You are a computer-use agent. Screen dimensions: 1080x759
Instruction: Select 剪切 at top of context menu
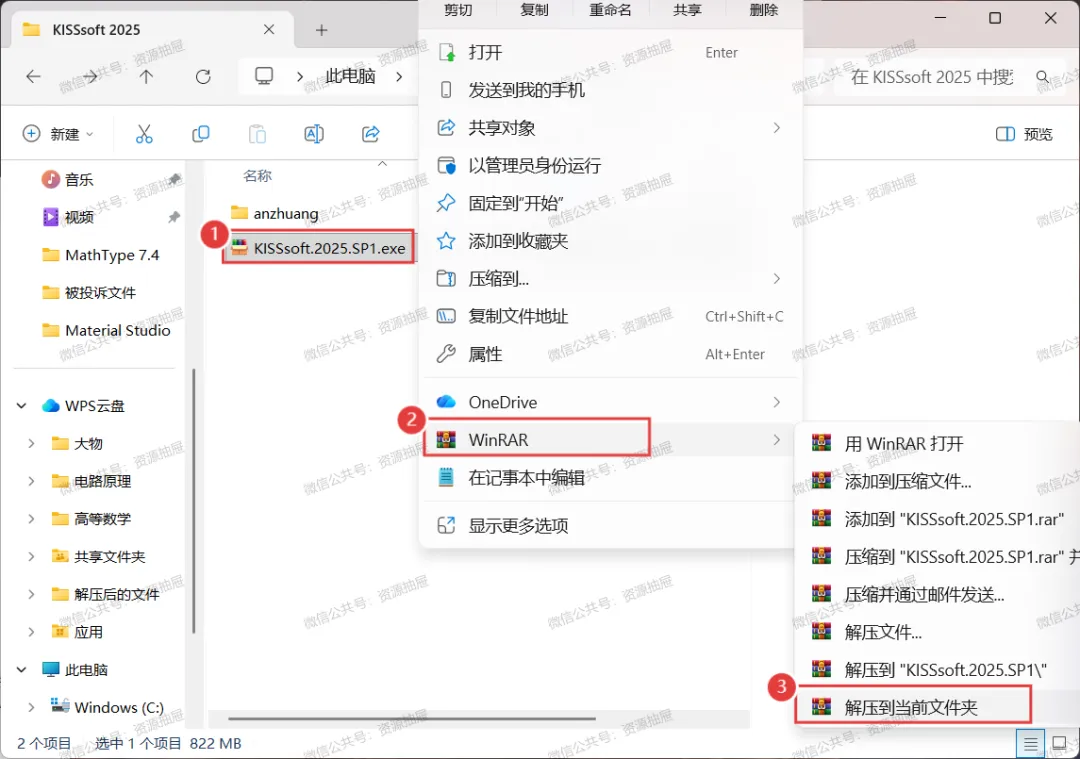[458, 10]
